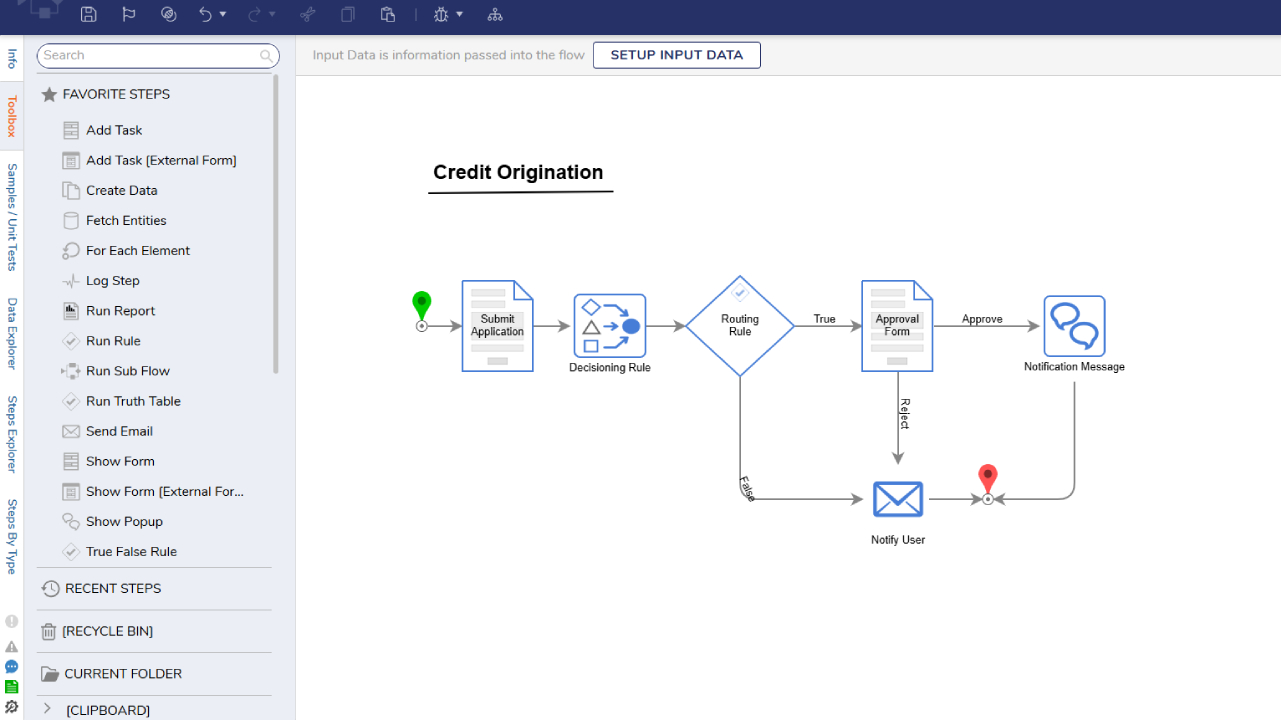The width and height of the screenshot is (1281, 720).
Task: Select the Decisioning Rule step icon
Action: click(610, 326)
